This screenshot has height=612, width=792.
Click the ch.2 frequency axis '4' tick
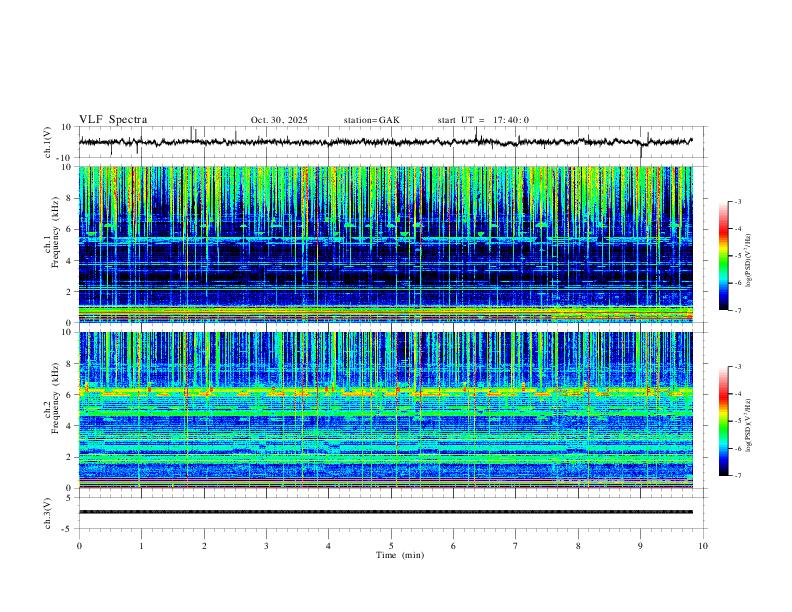click(x=69, y=426)
